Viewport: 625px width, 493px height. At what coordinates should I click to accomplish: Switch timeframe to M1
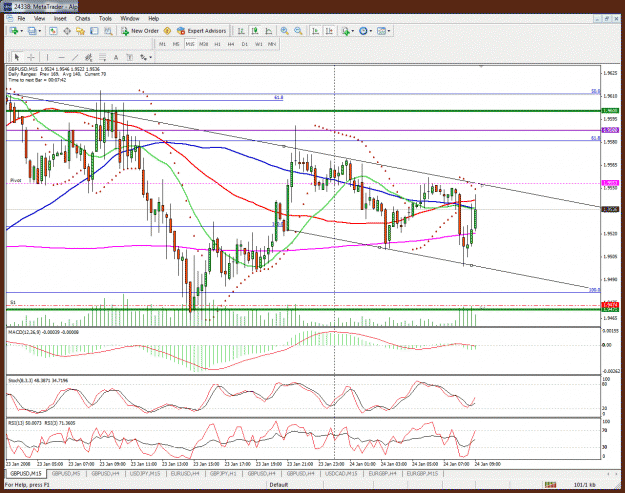(162, 44)
